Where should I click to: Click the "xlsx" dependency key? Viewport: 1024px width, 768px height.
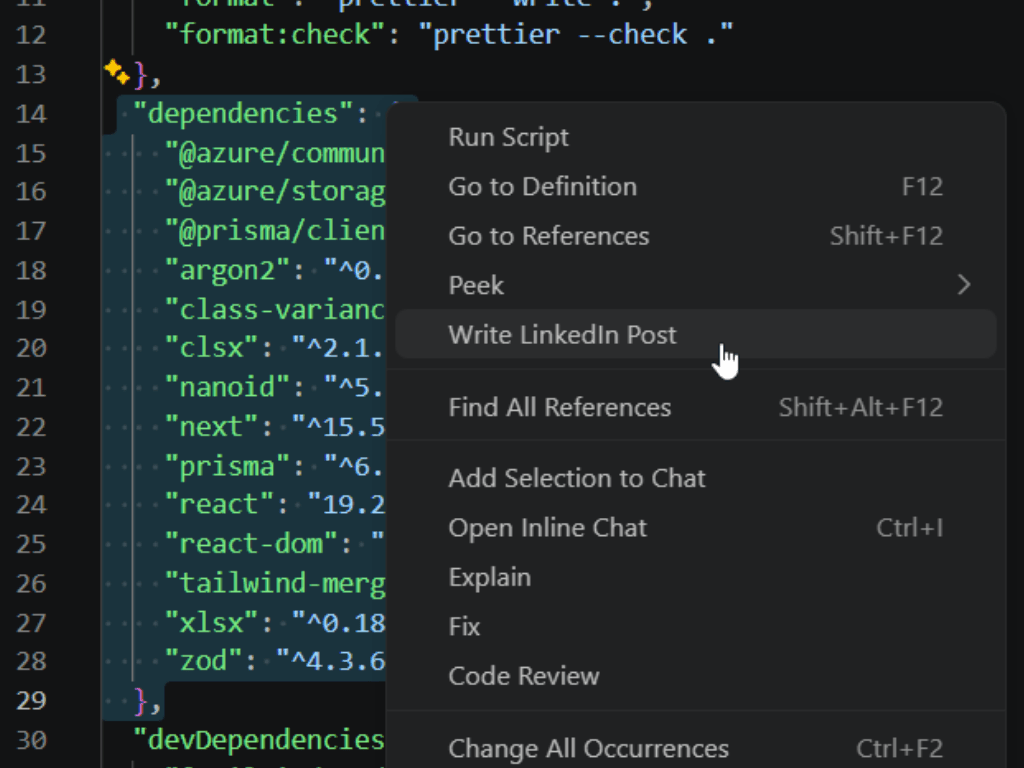(x=211, y=622)
